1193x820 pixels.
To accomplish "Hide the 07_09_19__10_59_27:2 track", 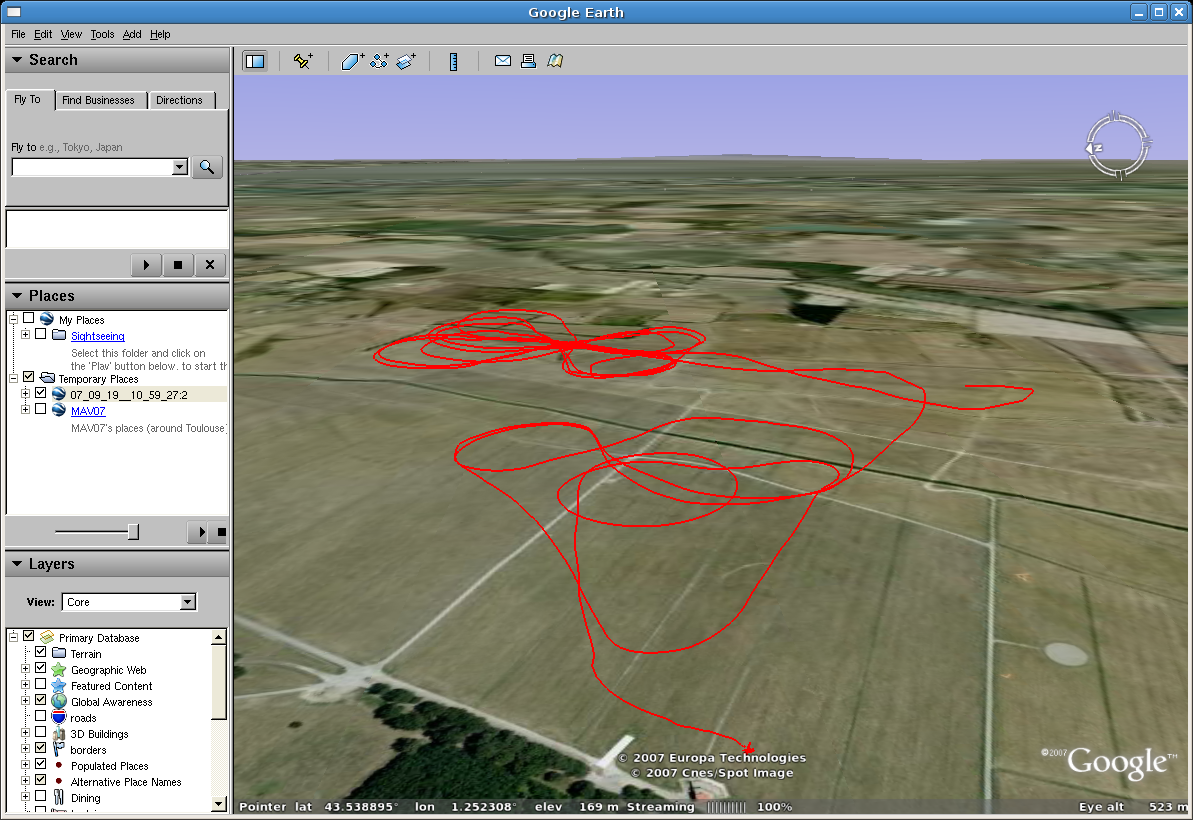I will (x=40, y=393).
